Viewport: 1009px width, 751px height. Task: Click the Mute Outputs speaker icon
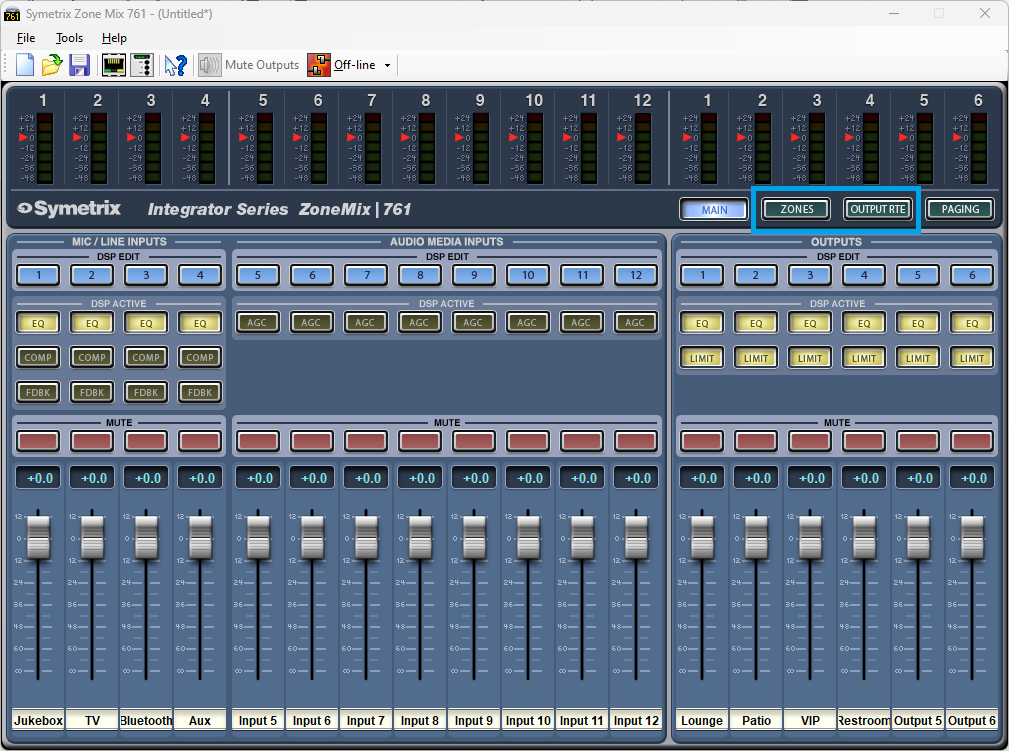click(x=209, y=65)
